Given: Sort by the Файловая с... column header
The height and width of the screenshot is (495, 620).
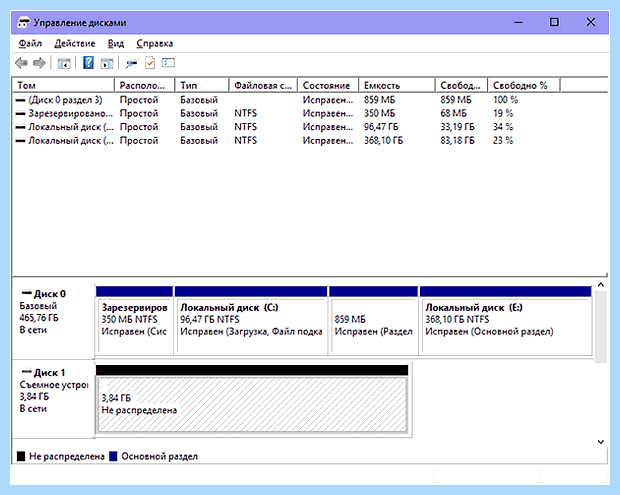Looking at the screenshot, I should 263,85.
